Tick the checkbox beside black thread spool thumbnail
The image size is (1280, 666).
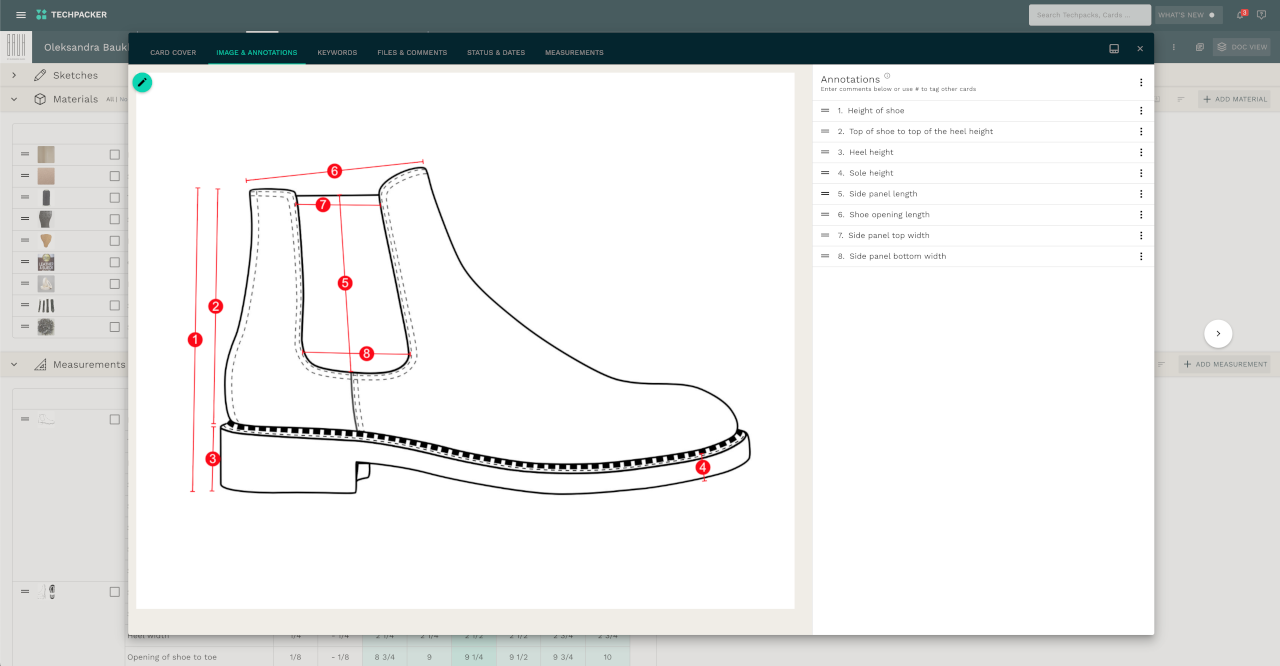114,198
